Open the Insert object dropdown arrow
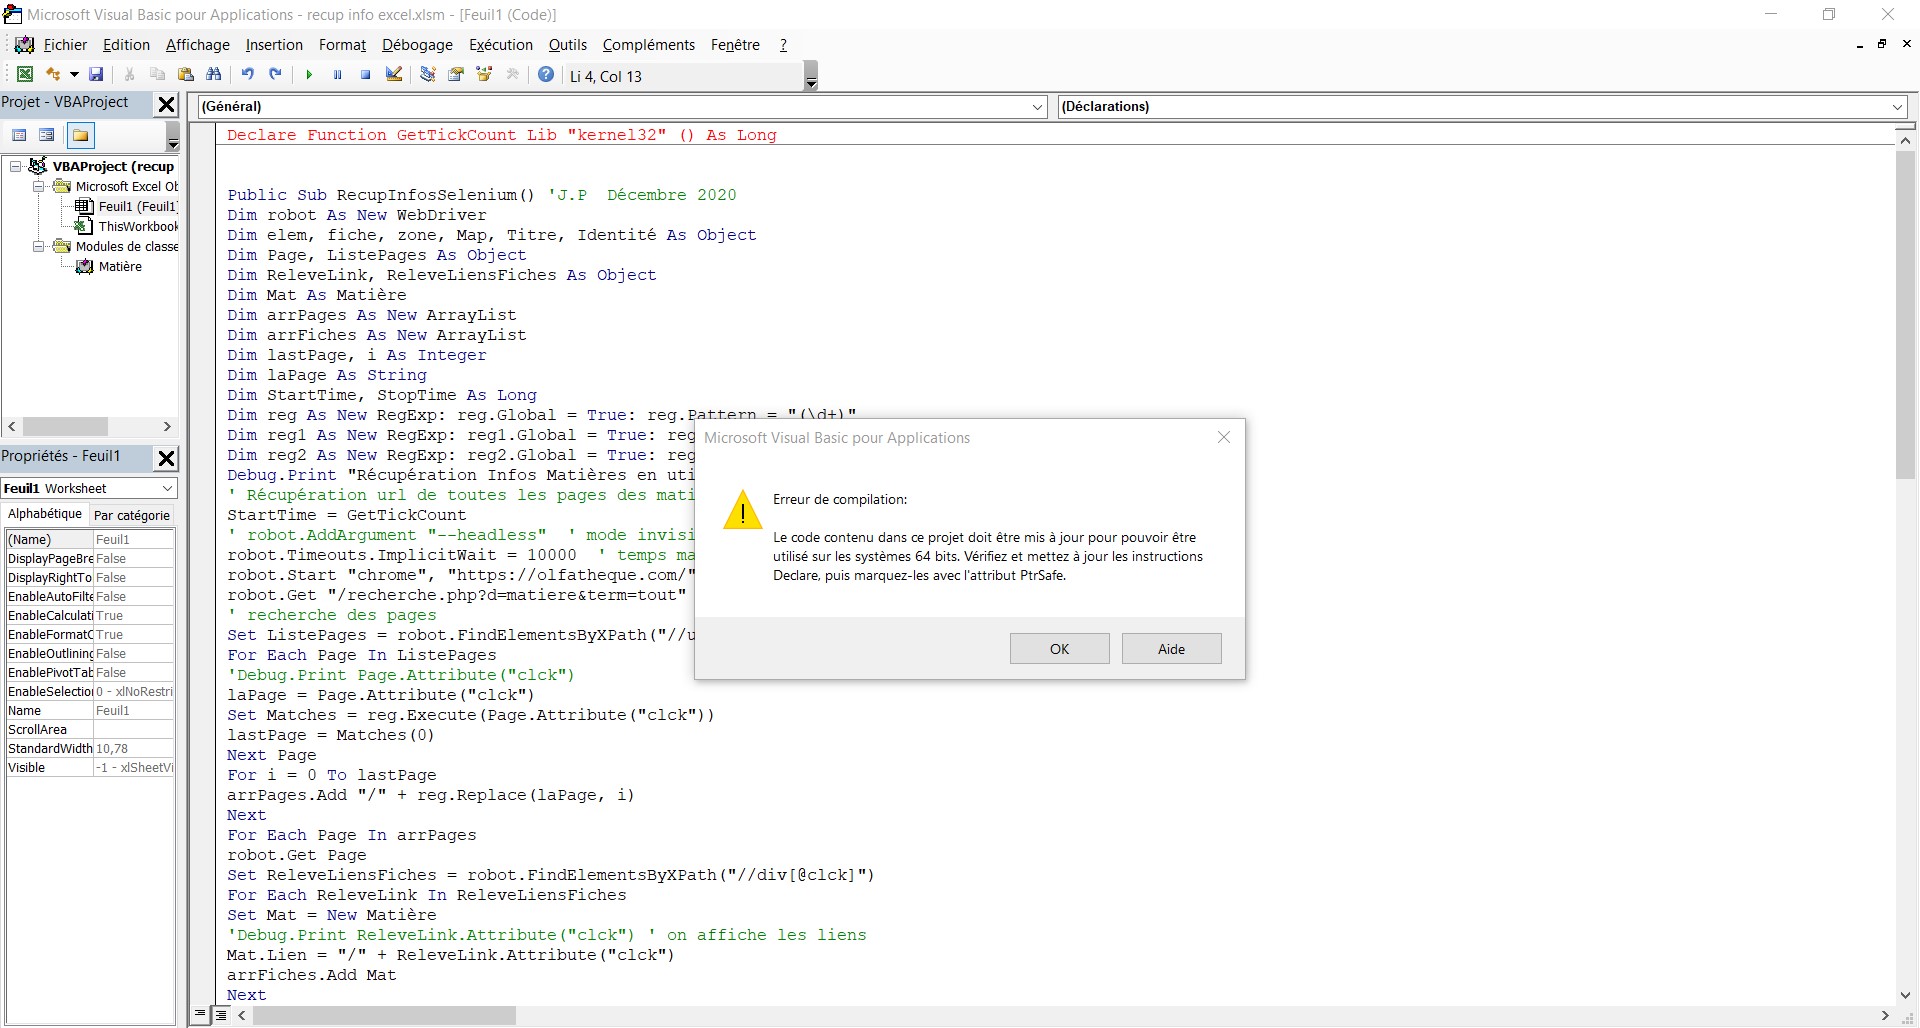 click(74, 75)
